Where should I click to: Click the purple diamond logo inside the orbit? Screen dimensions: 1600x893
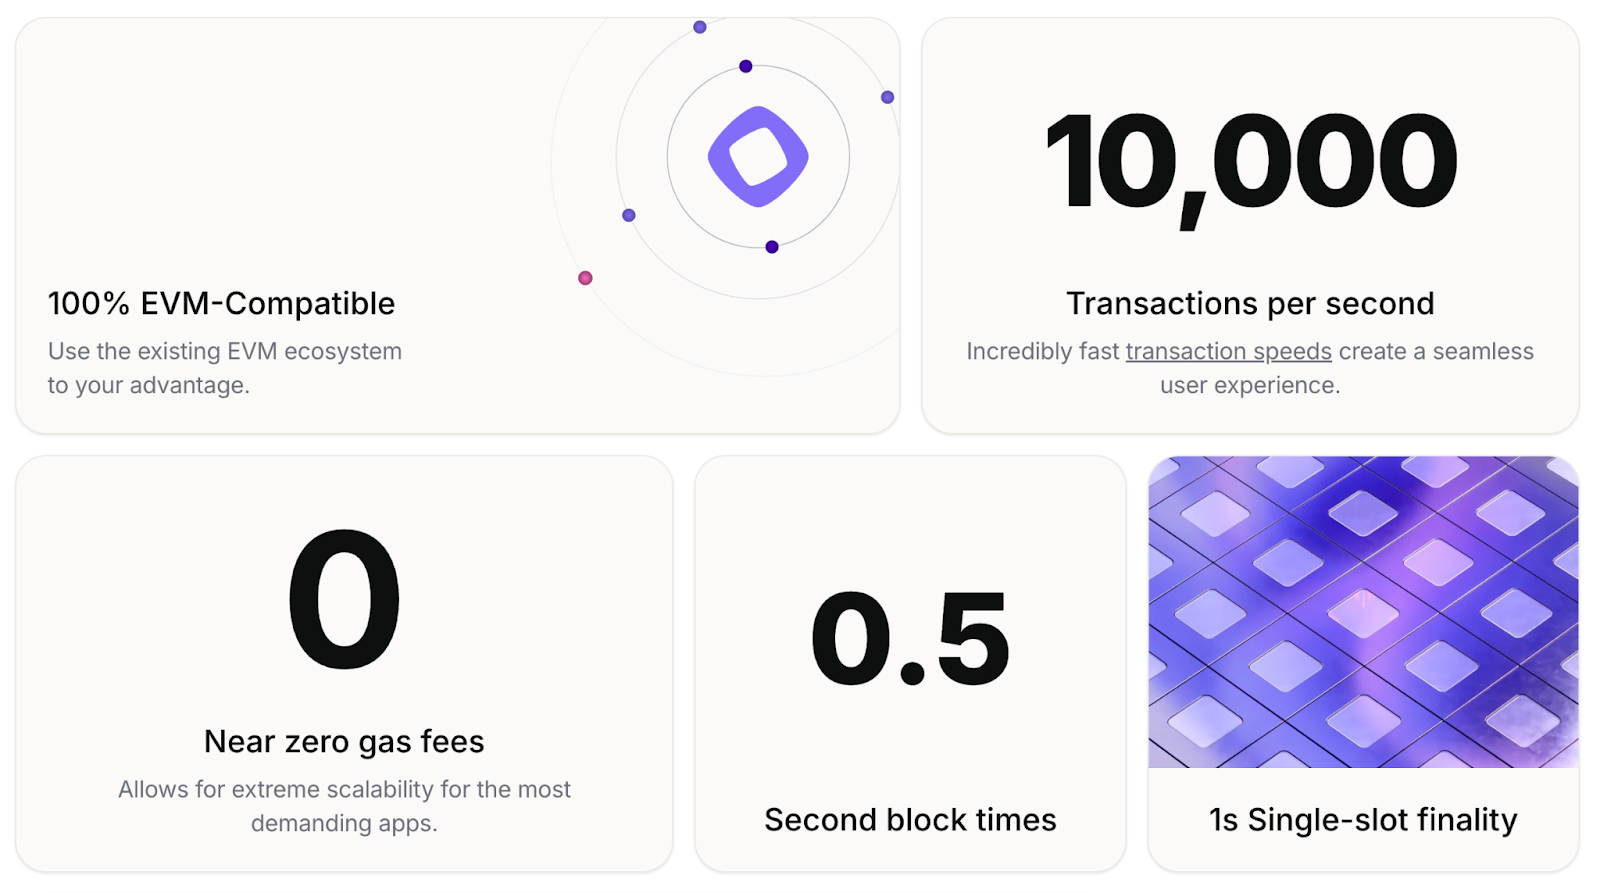(758, 157)
